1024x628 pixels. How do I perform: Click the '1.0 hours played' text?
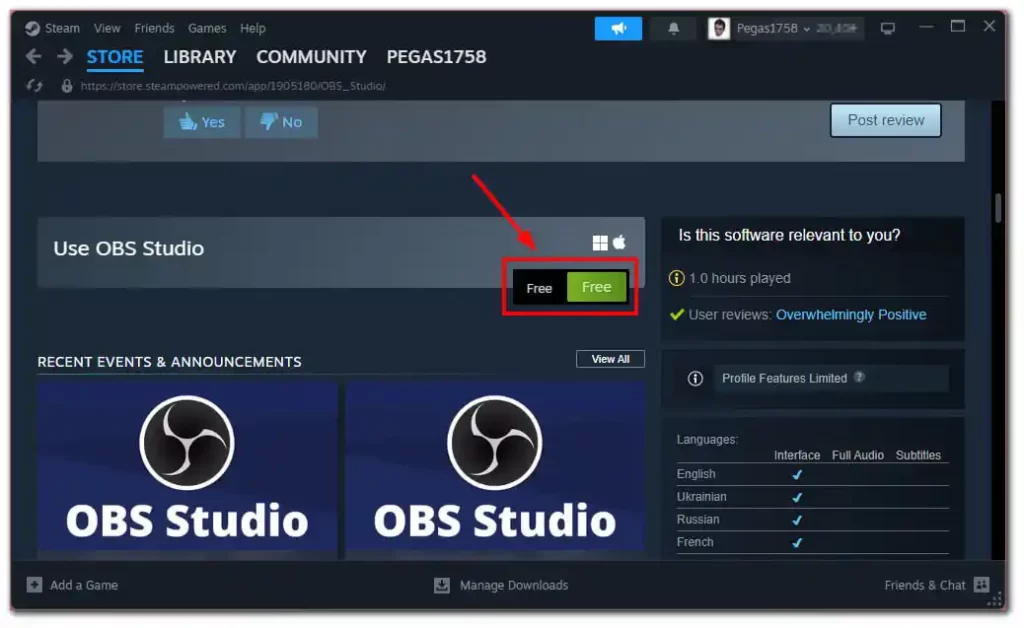[739, 278]
